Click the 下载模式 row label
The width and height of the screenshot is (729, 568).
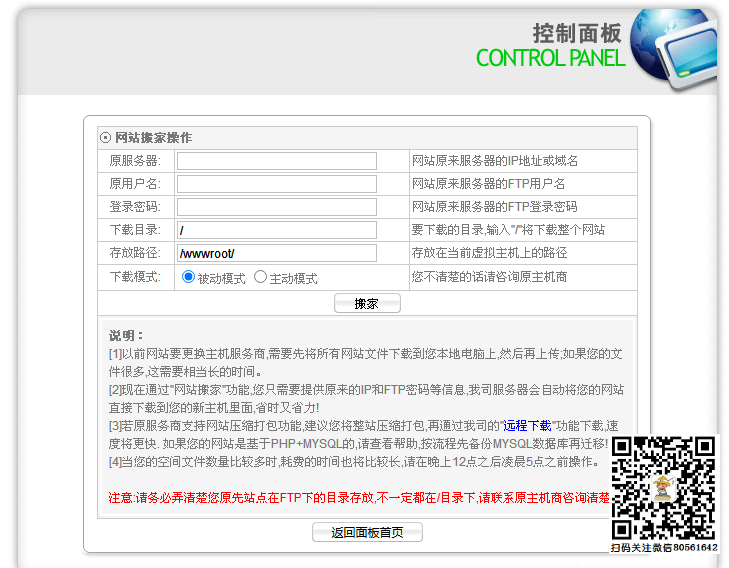(135, 277)
